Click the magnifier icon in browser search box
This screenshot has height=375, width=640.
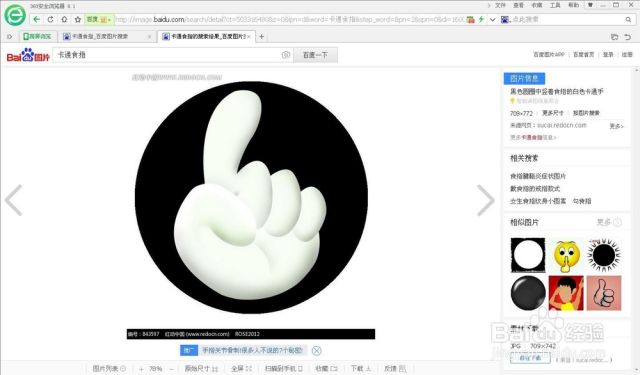click(628, 19)
